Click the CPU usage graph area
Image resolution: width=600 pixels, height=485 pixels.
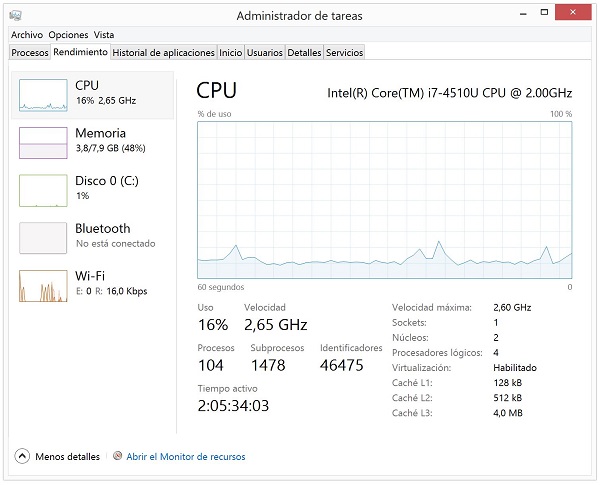pos(385,200)
